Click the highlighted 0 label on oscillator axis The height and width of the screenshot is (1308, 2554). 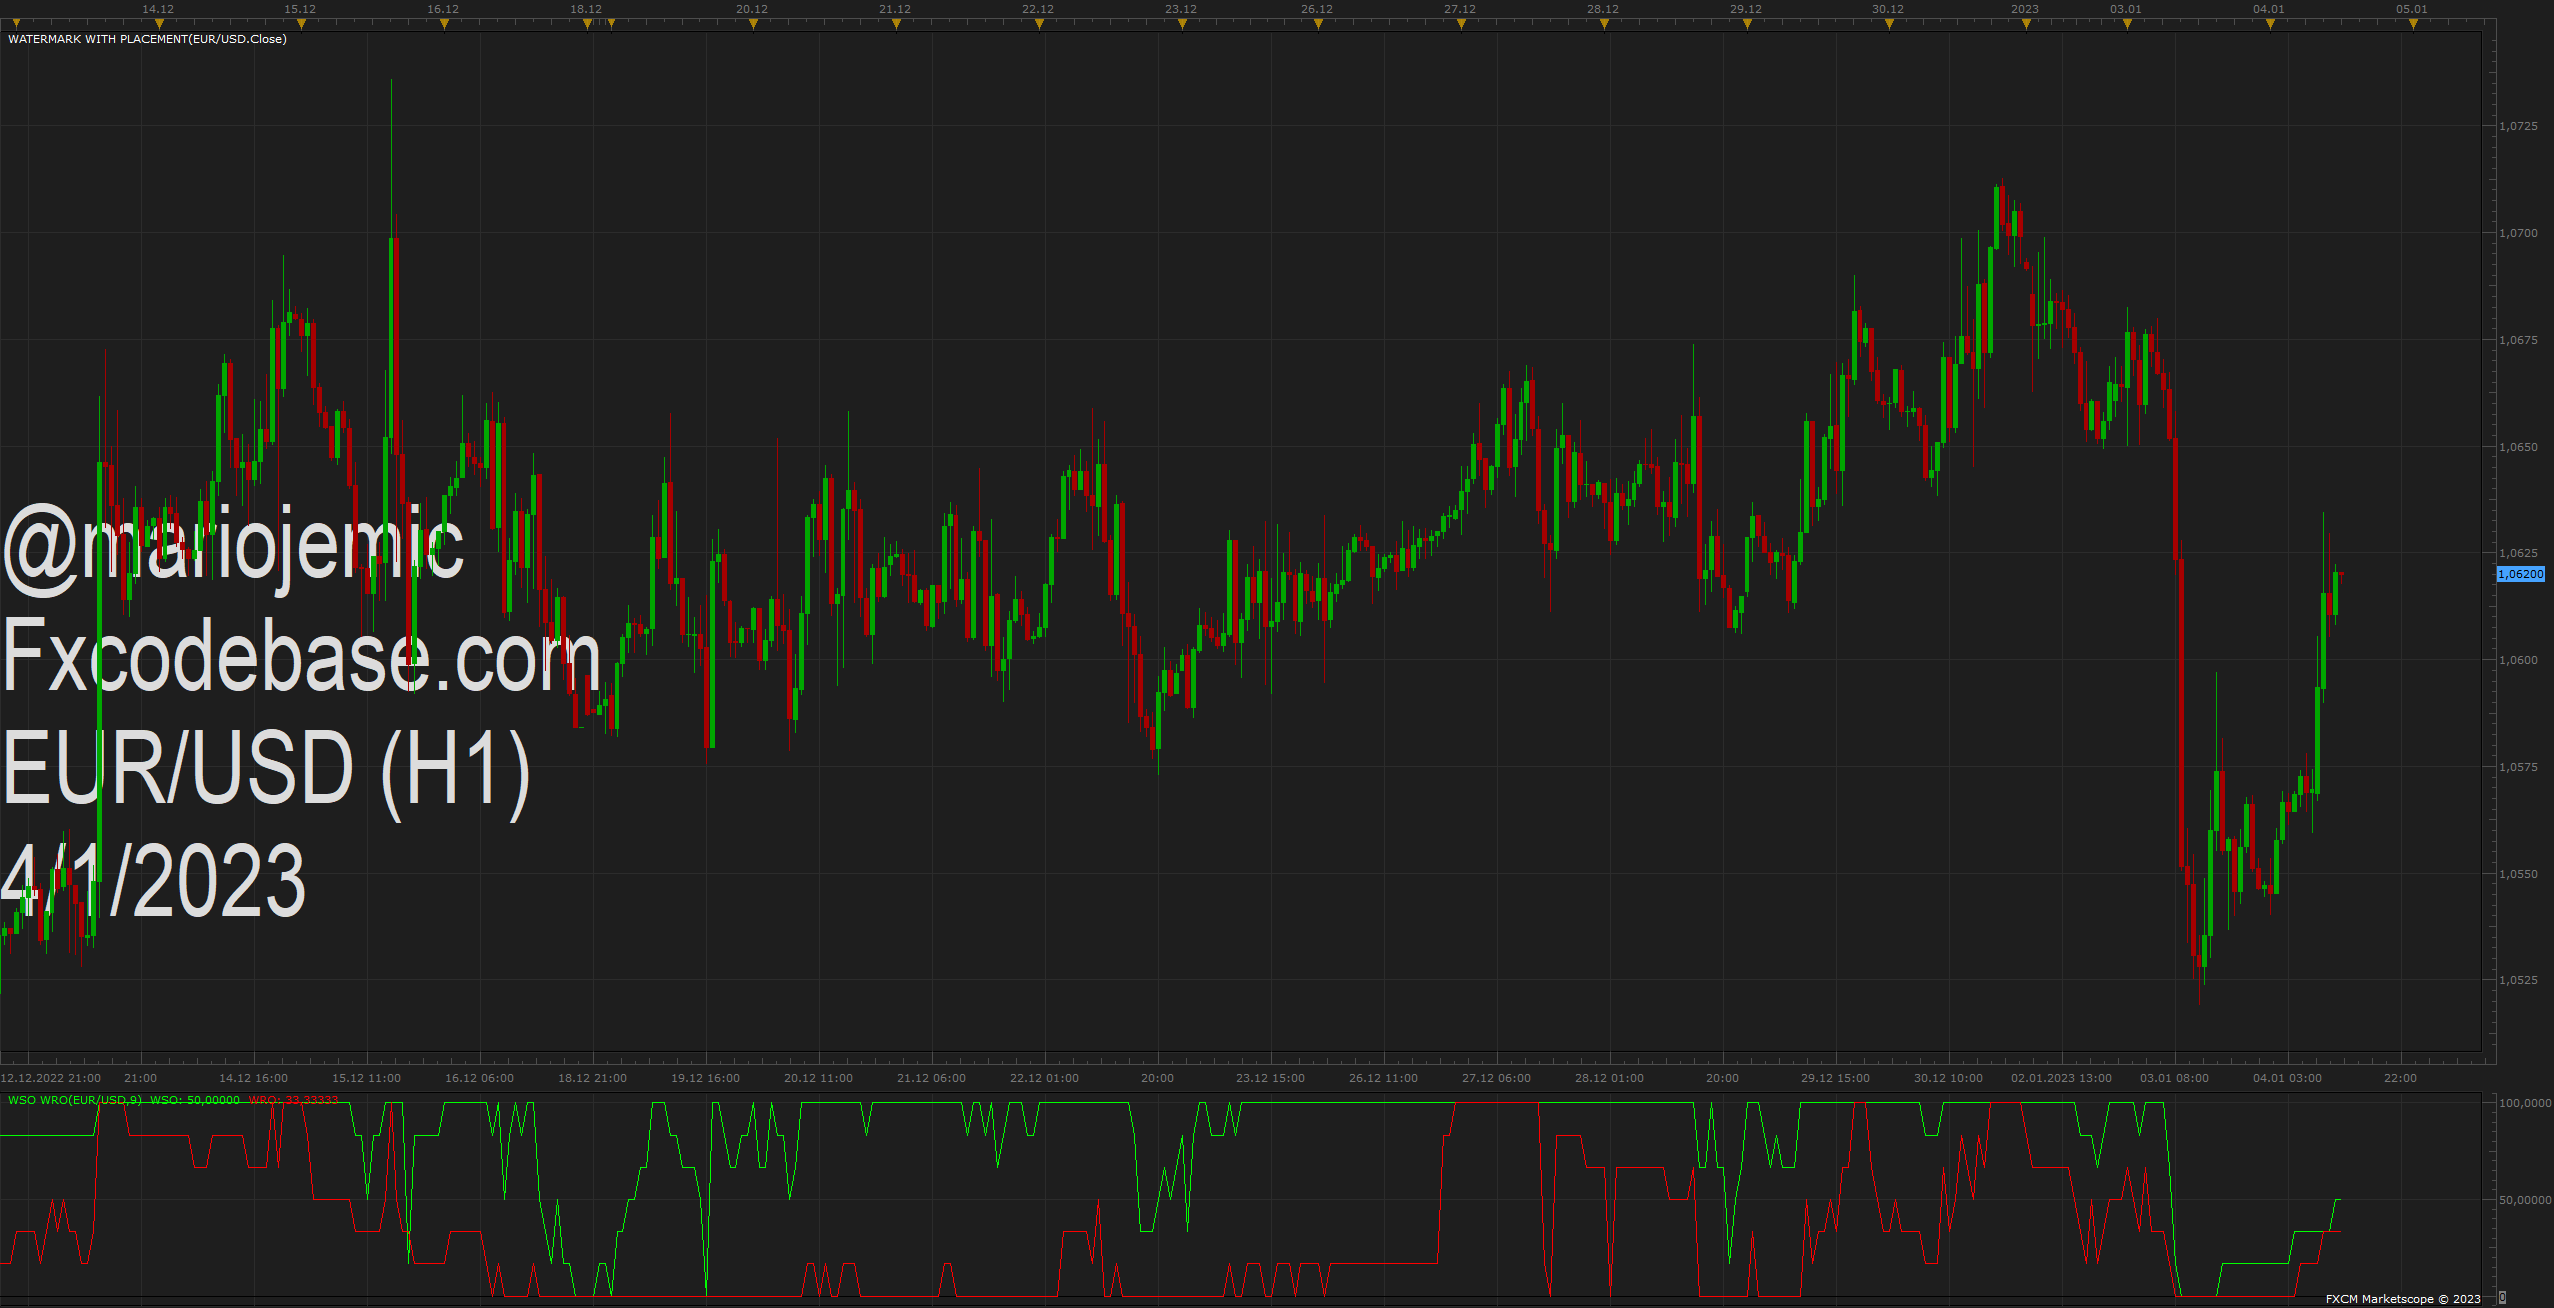point(2502,1297)
